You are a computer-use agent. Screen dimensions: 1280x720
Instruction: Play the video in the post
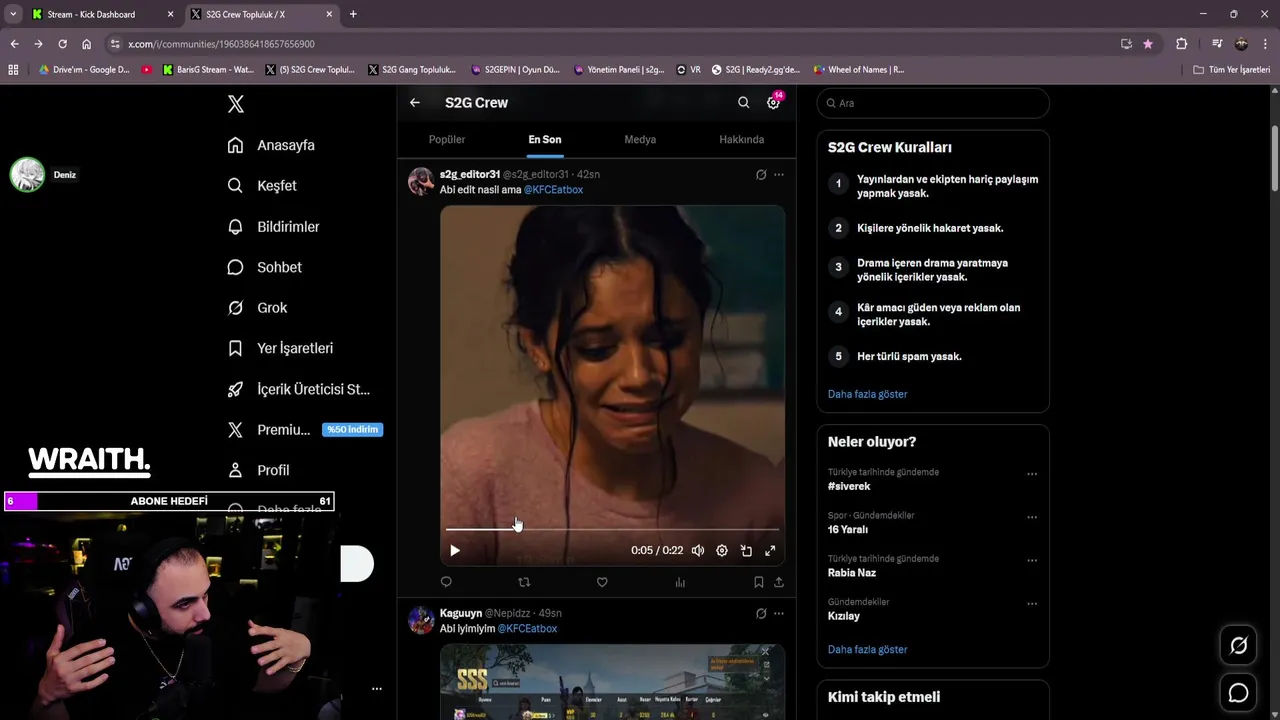455,550
